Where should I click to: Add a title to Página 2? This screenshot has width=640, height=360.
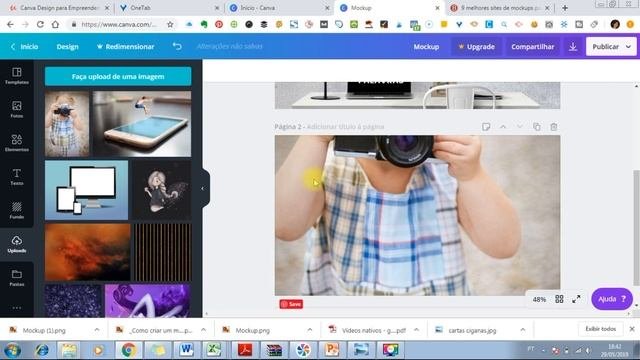pos(345,127)
